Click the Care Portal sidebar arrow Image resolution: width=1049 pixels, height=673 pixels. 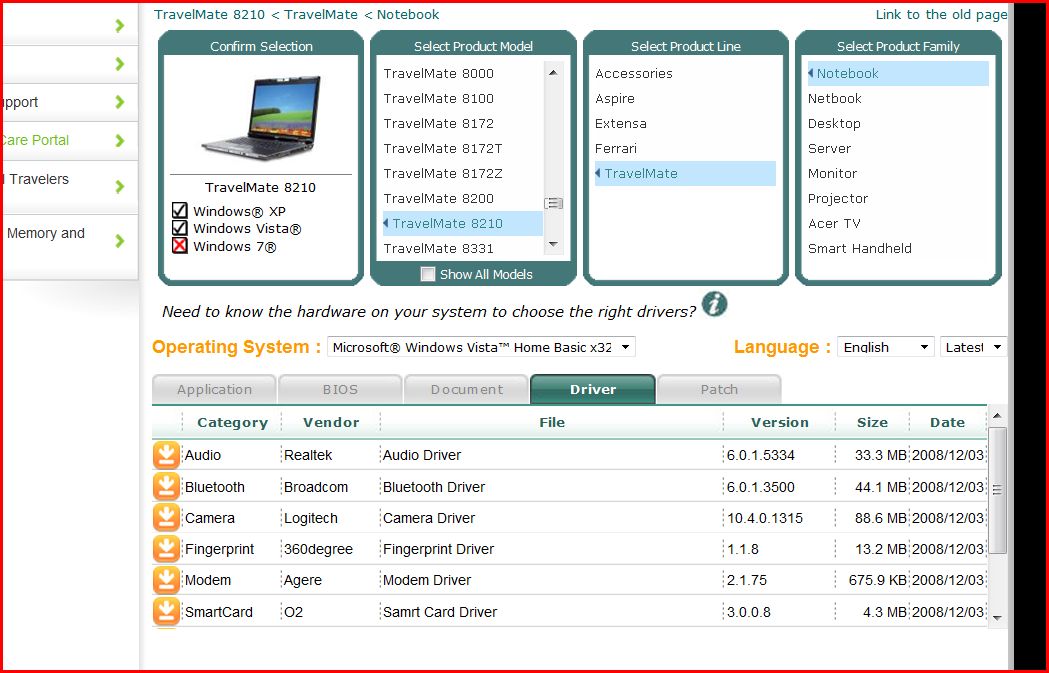tap(120, 140)
